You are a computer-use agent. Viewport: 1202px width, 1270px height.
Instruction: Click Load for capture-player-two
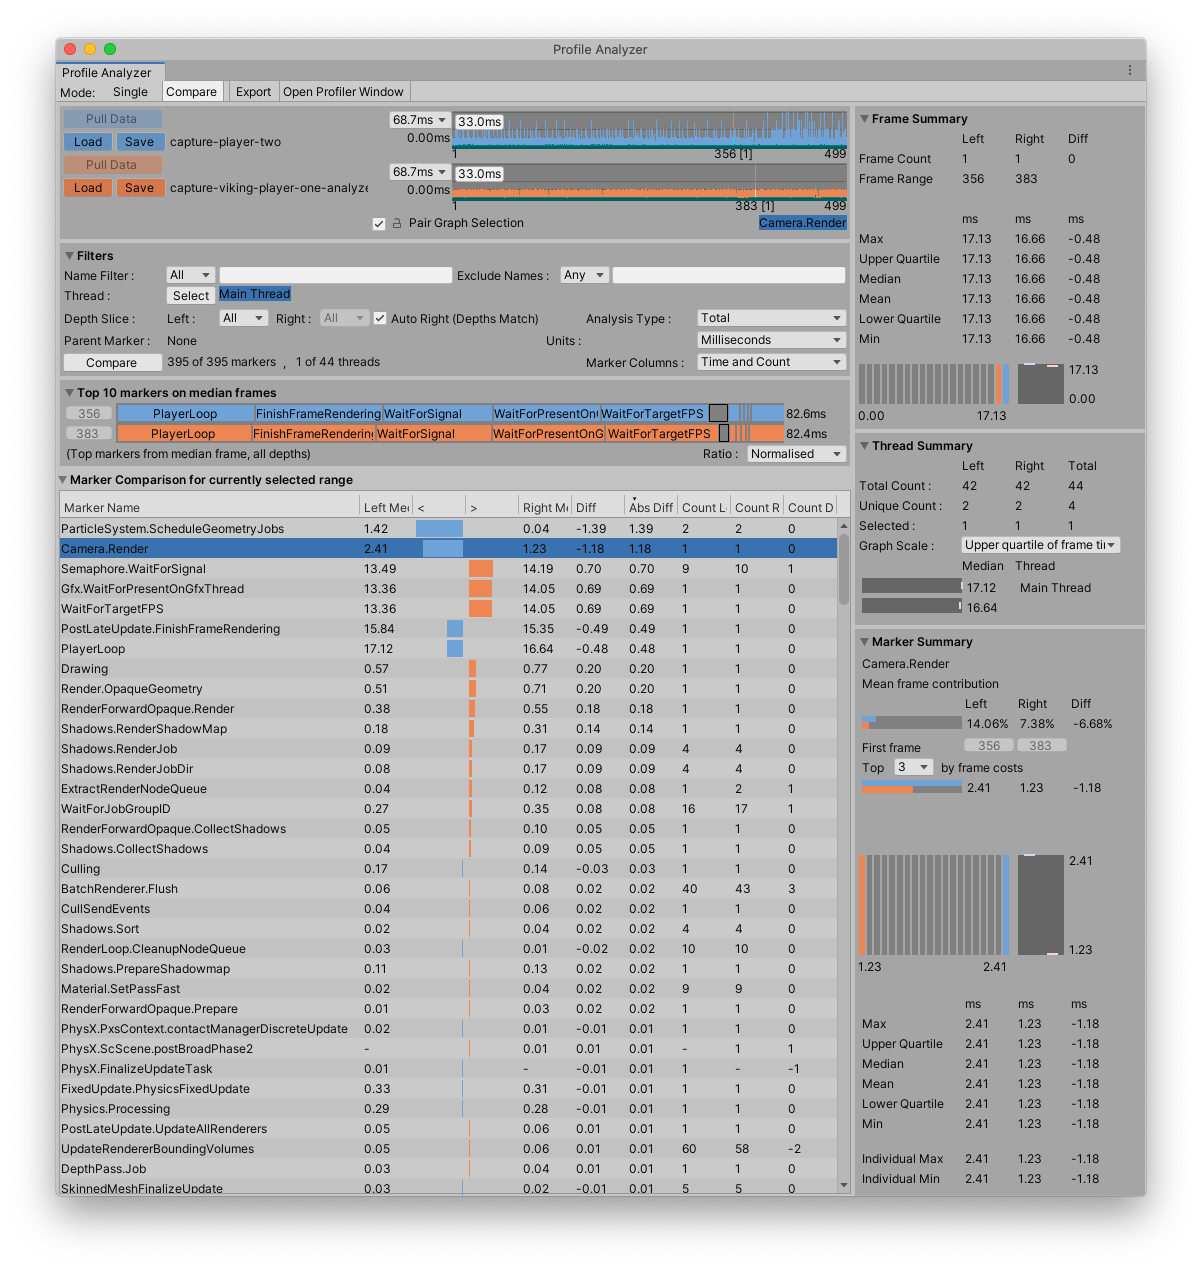point(87,141)
